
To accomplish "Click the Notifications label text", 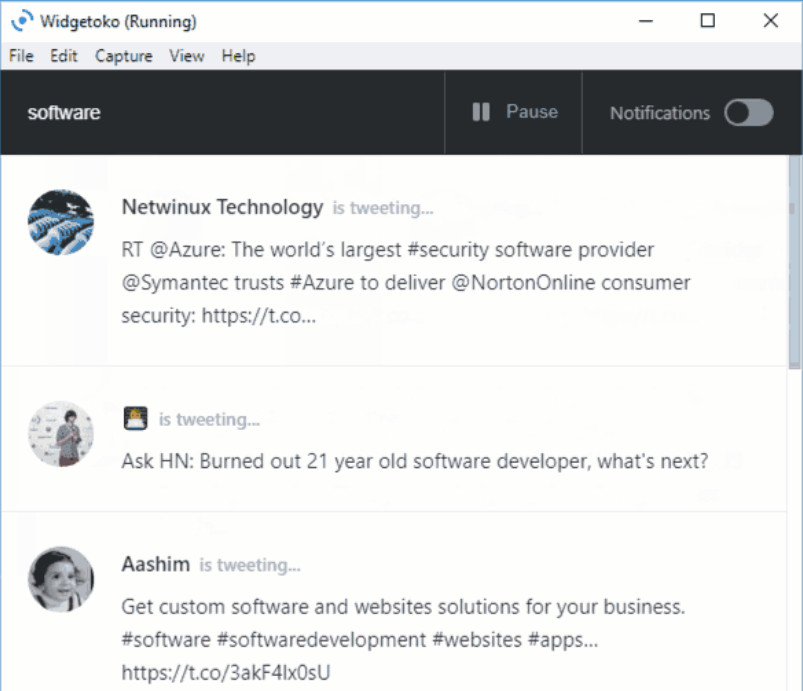I will (x=660, y=113).
